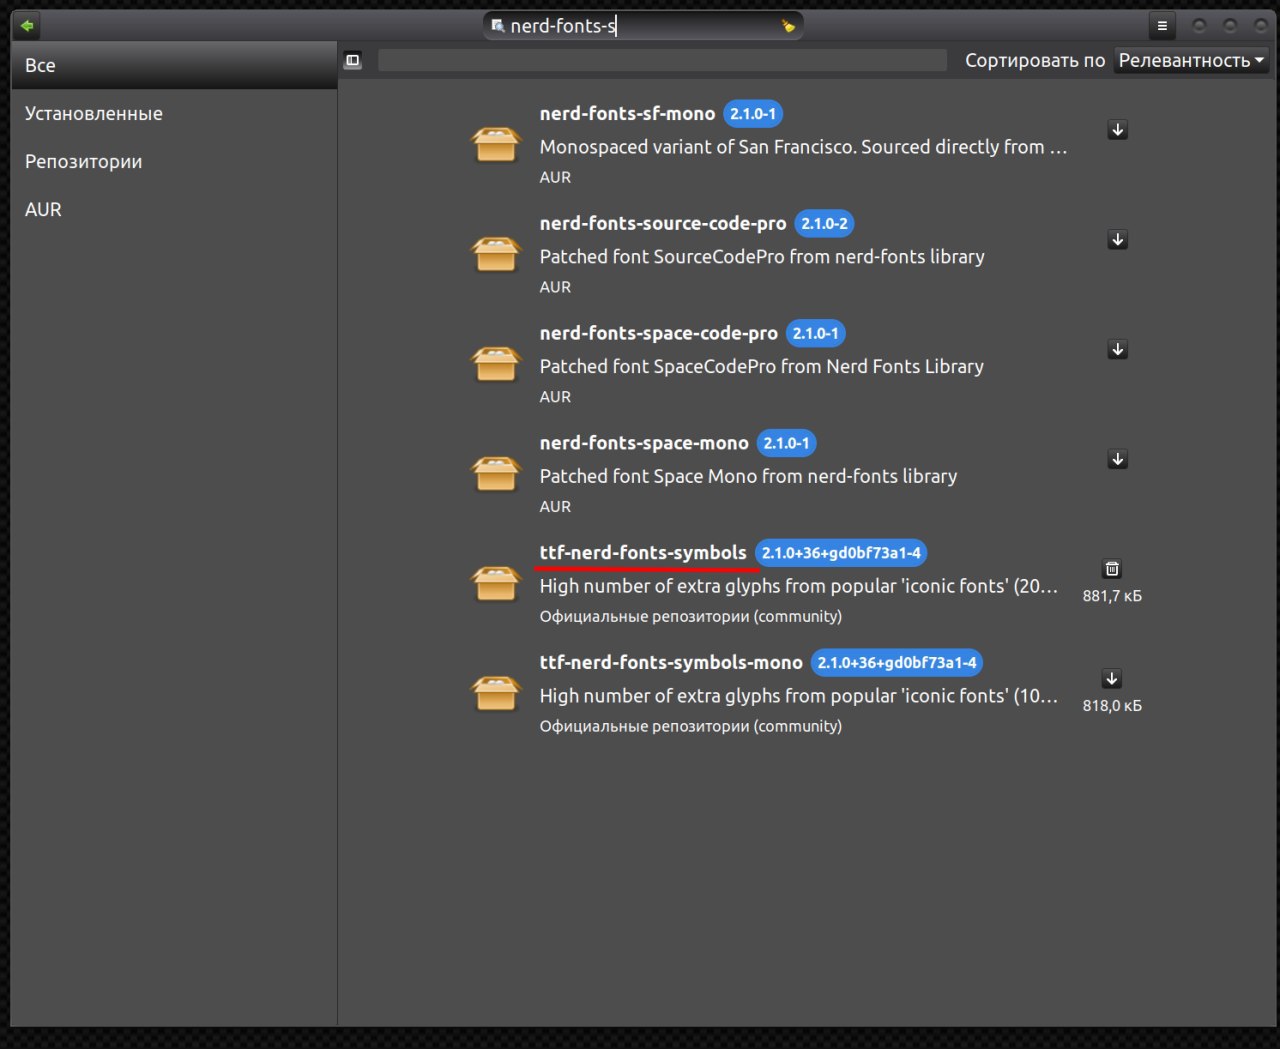Click the 818,0 кБ size label

click(1112, 706)
